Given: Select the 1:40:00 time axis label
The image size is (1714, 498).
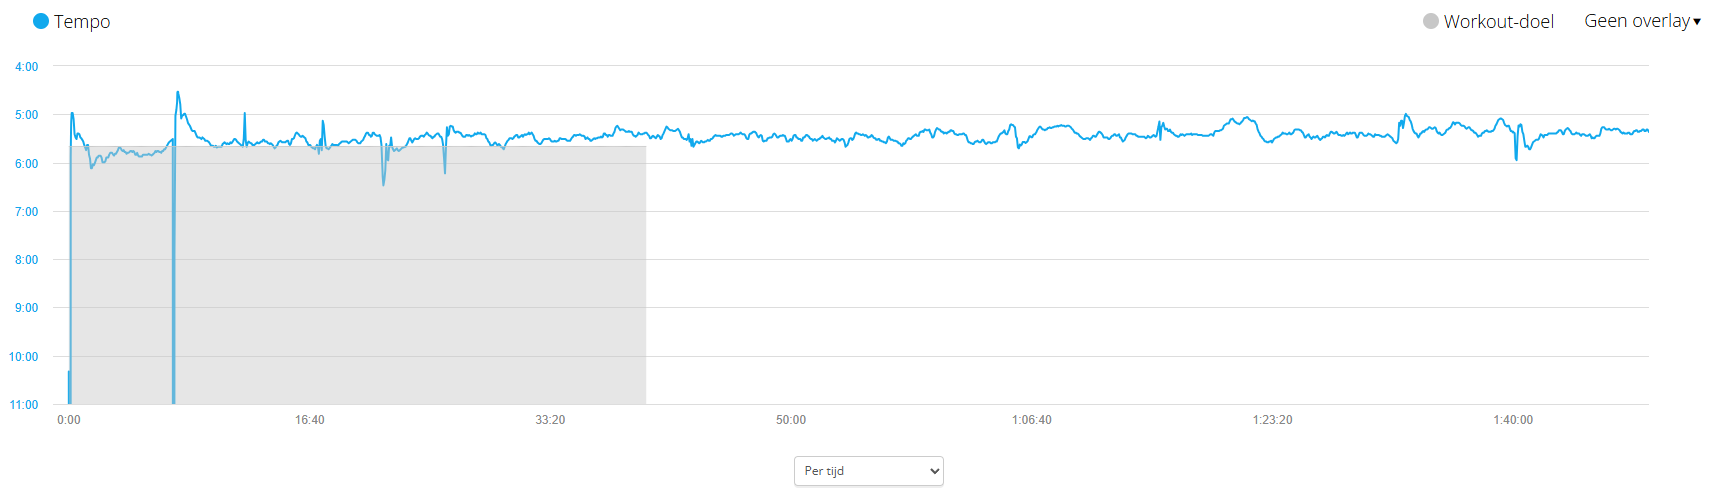Looking at the screenshot, I should (x=1513, y=420).
